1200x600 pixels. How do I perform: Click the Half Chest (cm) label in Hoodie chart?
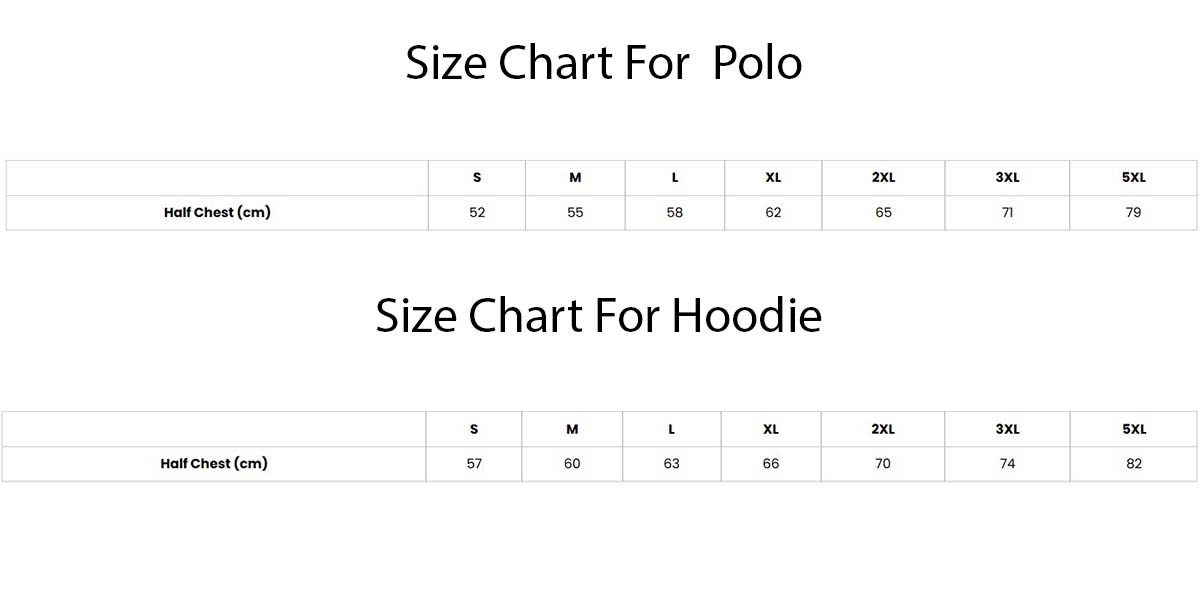click(x=214, y=463)
